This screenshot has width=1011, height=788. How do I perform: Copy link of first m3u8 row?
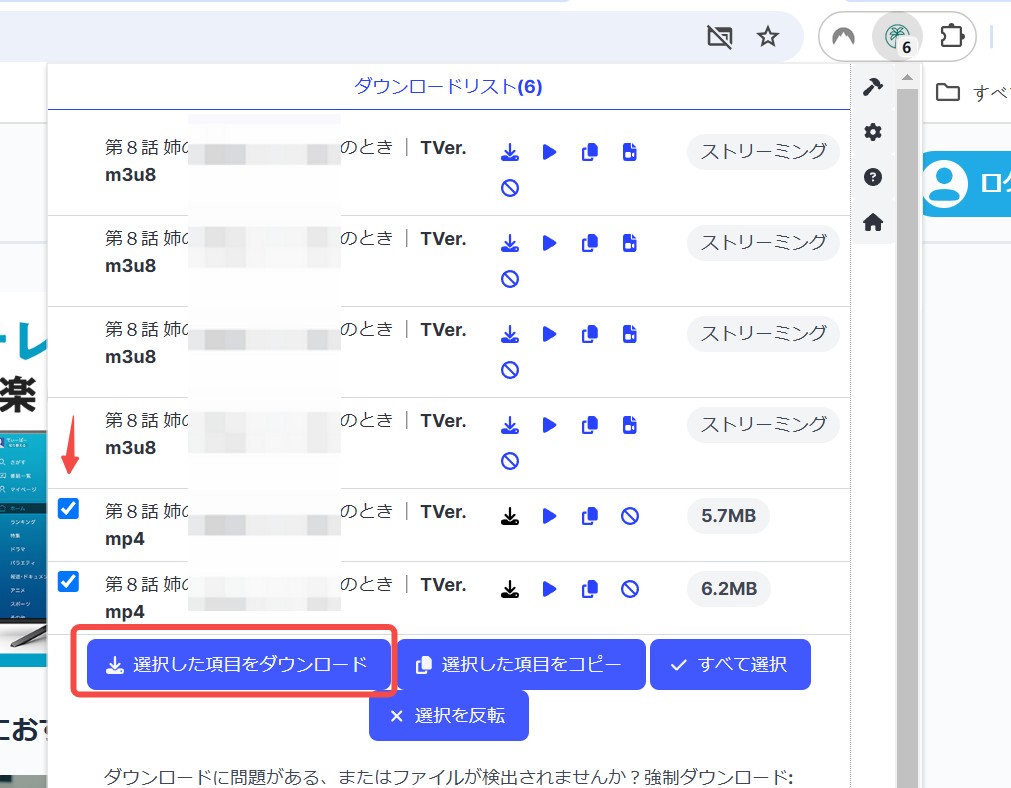pos(589,152)
